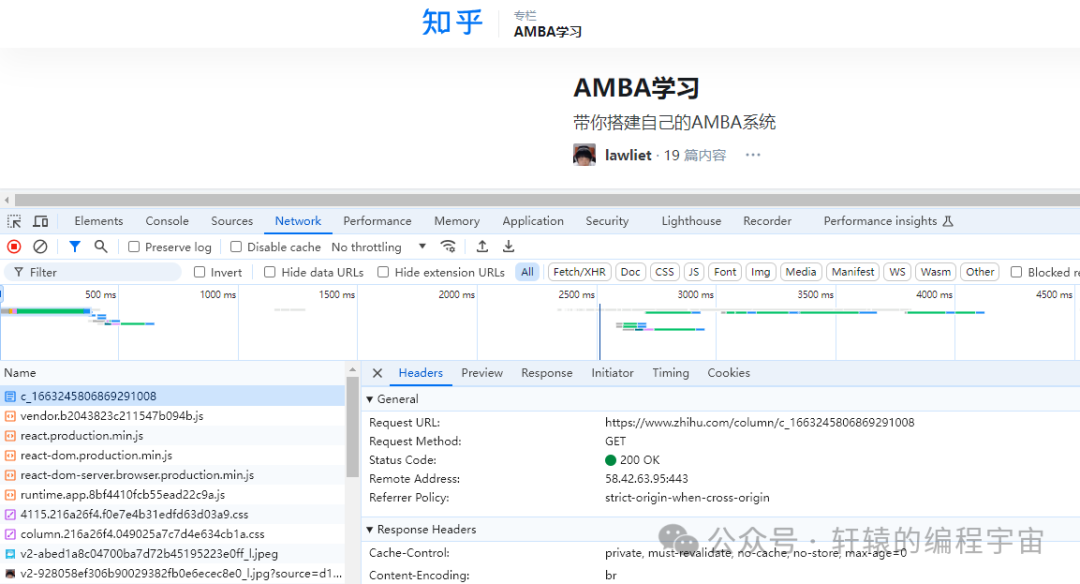Switch to the Console tab
The image size is (1080, 584).
click(167, 221)
